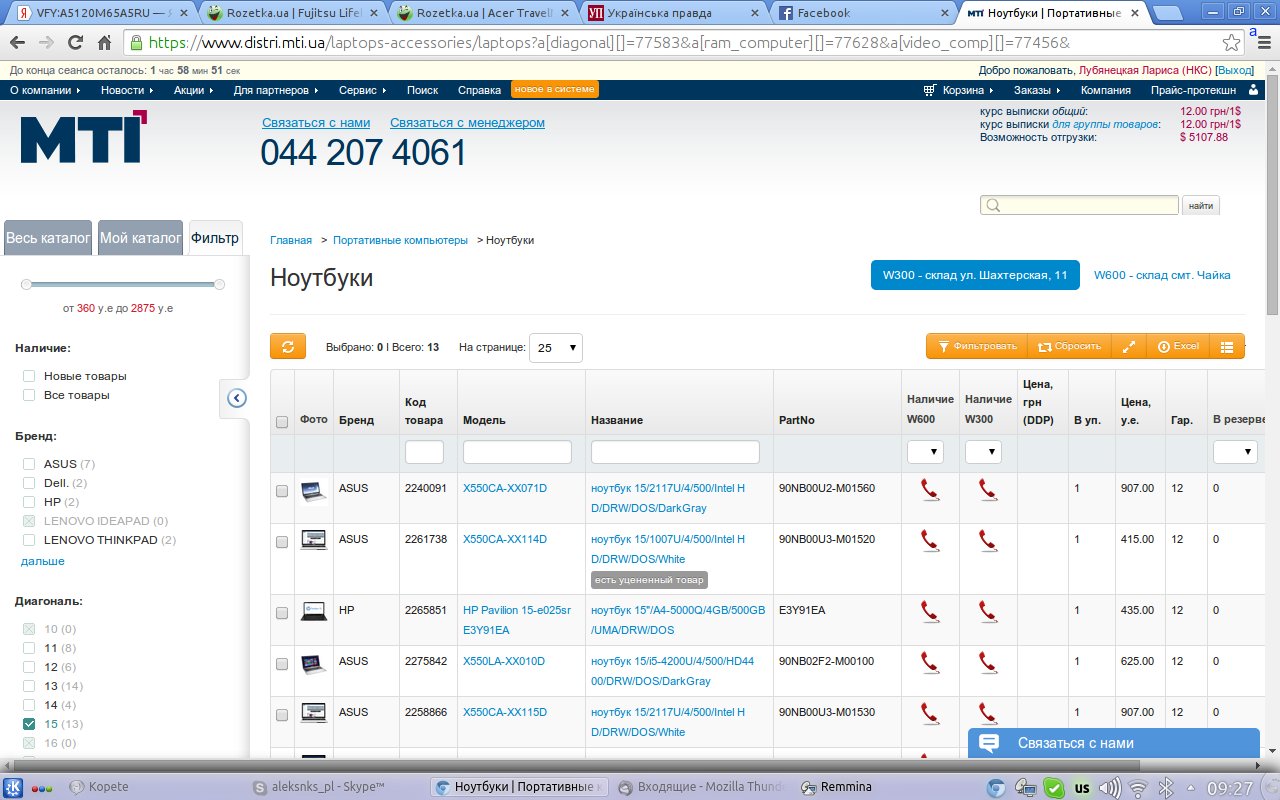Select the row checkbox for code 2261738
Screen dimensions: 1280x800
click(282, 541)
